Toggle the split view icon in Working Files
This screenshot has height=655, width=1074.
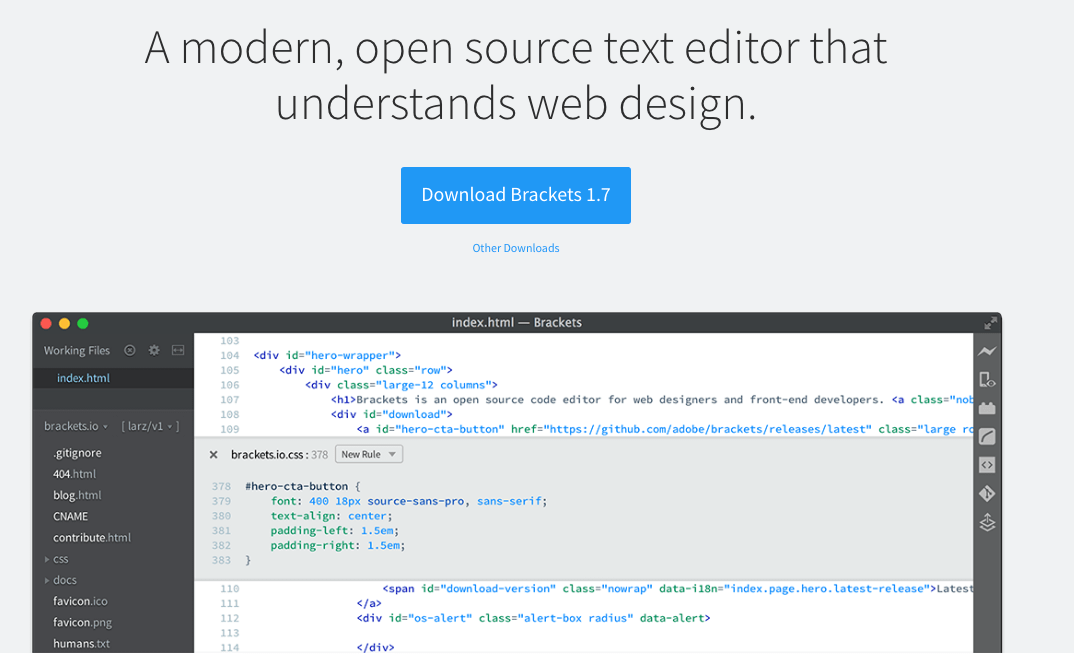click(x=178, y=350)
